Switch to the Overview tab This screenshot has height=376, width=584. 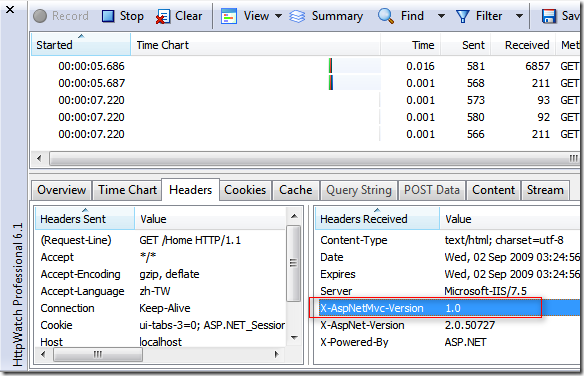(61, 190)
